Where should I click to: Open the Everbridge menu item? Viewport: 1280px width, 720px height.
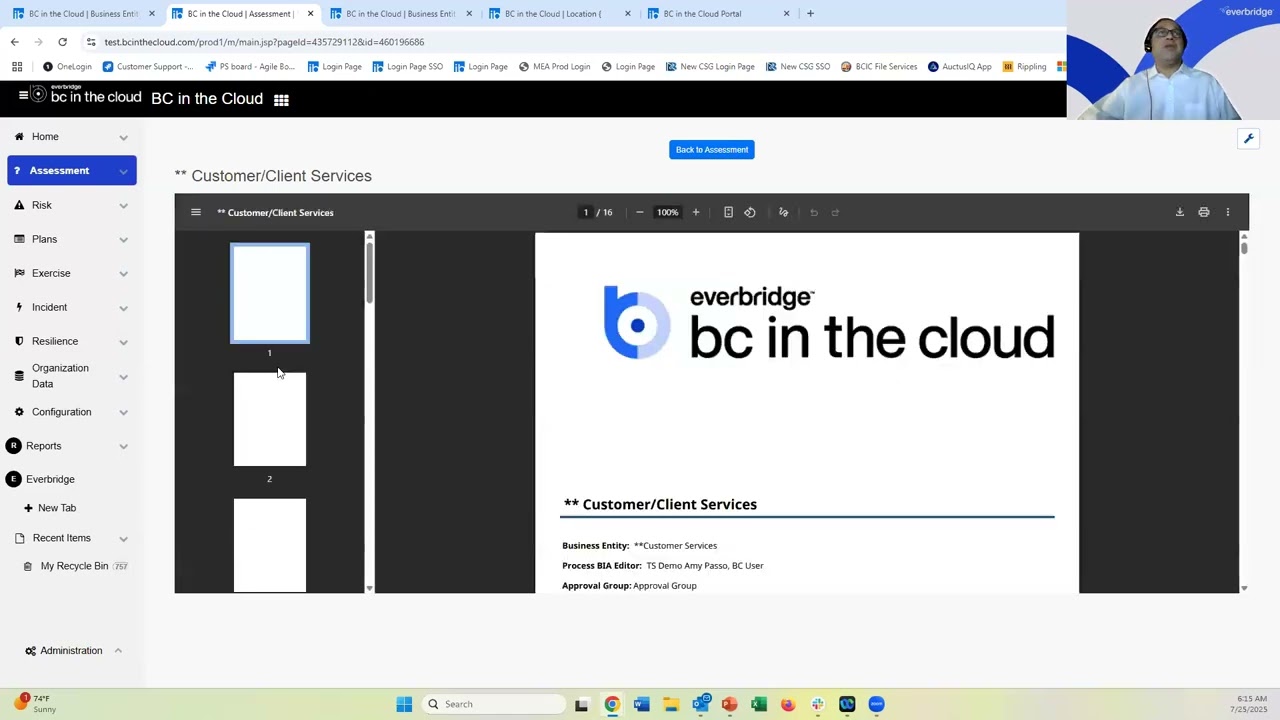[50, 479]
